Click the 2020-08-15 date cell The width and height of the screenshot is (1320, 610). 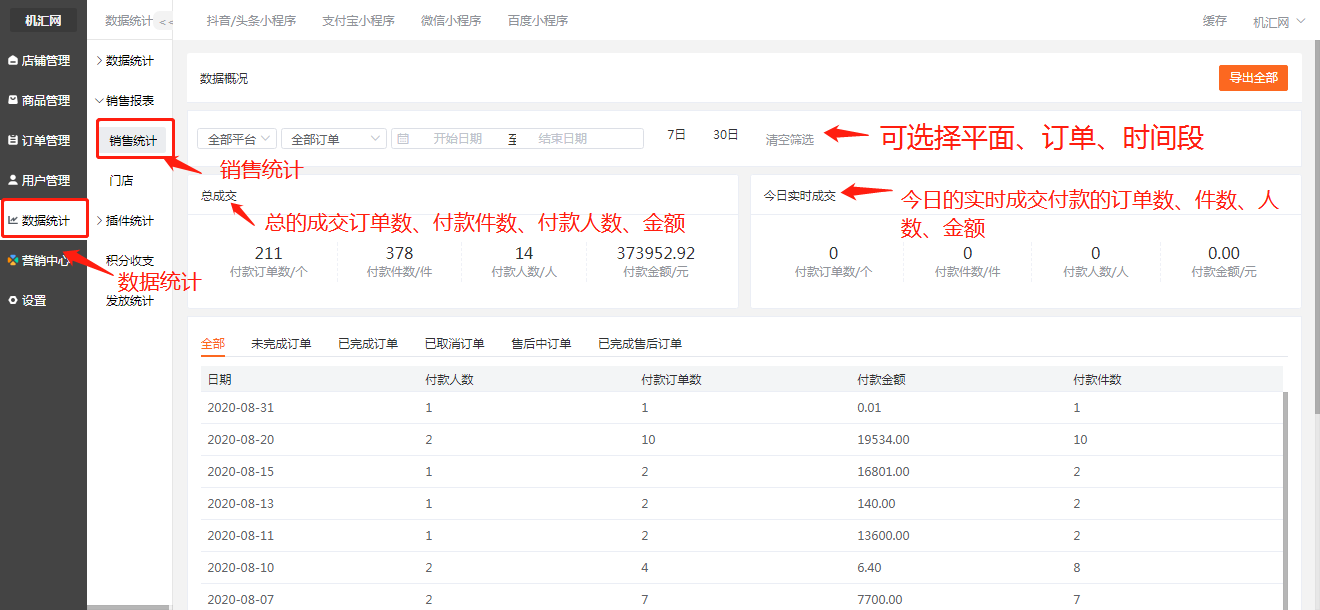(x=240, y=471)
